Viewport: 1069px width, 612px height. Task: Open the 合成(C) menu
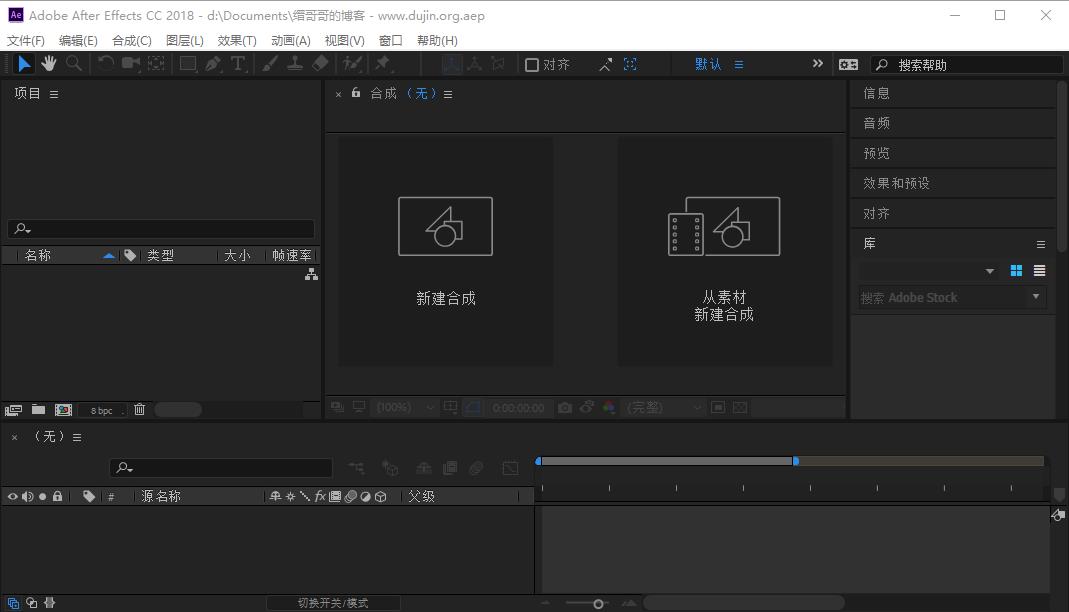pyautogui.click(x=132, y=41)
